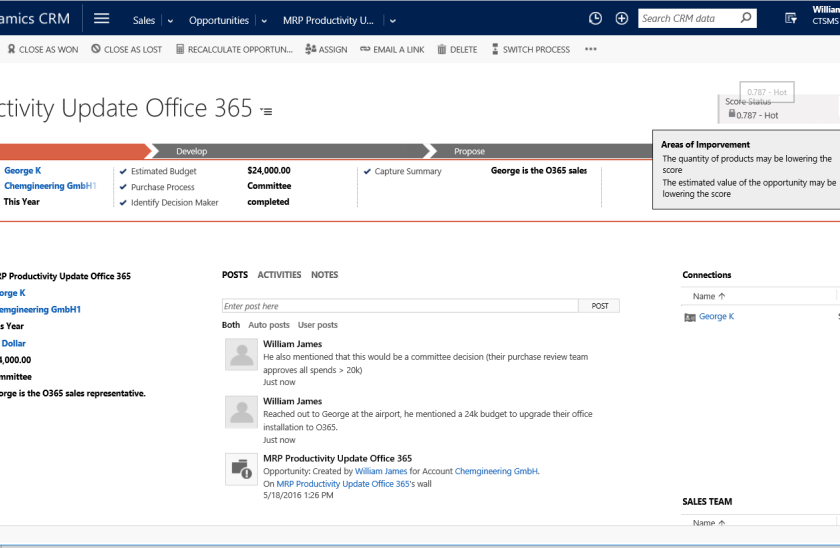Image resolution: width=840 pixels, height=548 pixels.
Task: Click the Delete command
Action: tap(458, 49)
